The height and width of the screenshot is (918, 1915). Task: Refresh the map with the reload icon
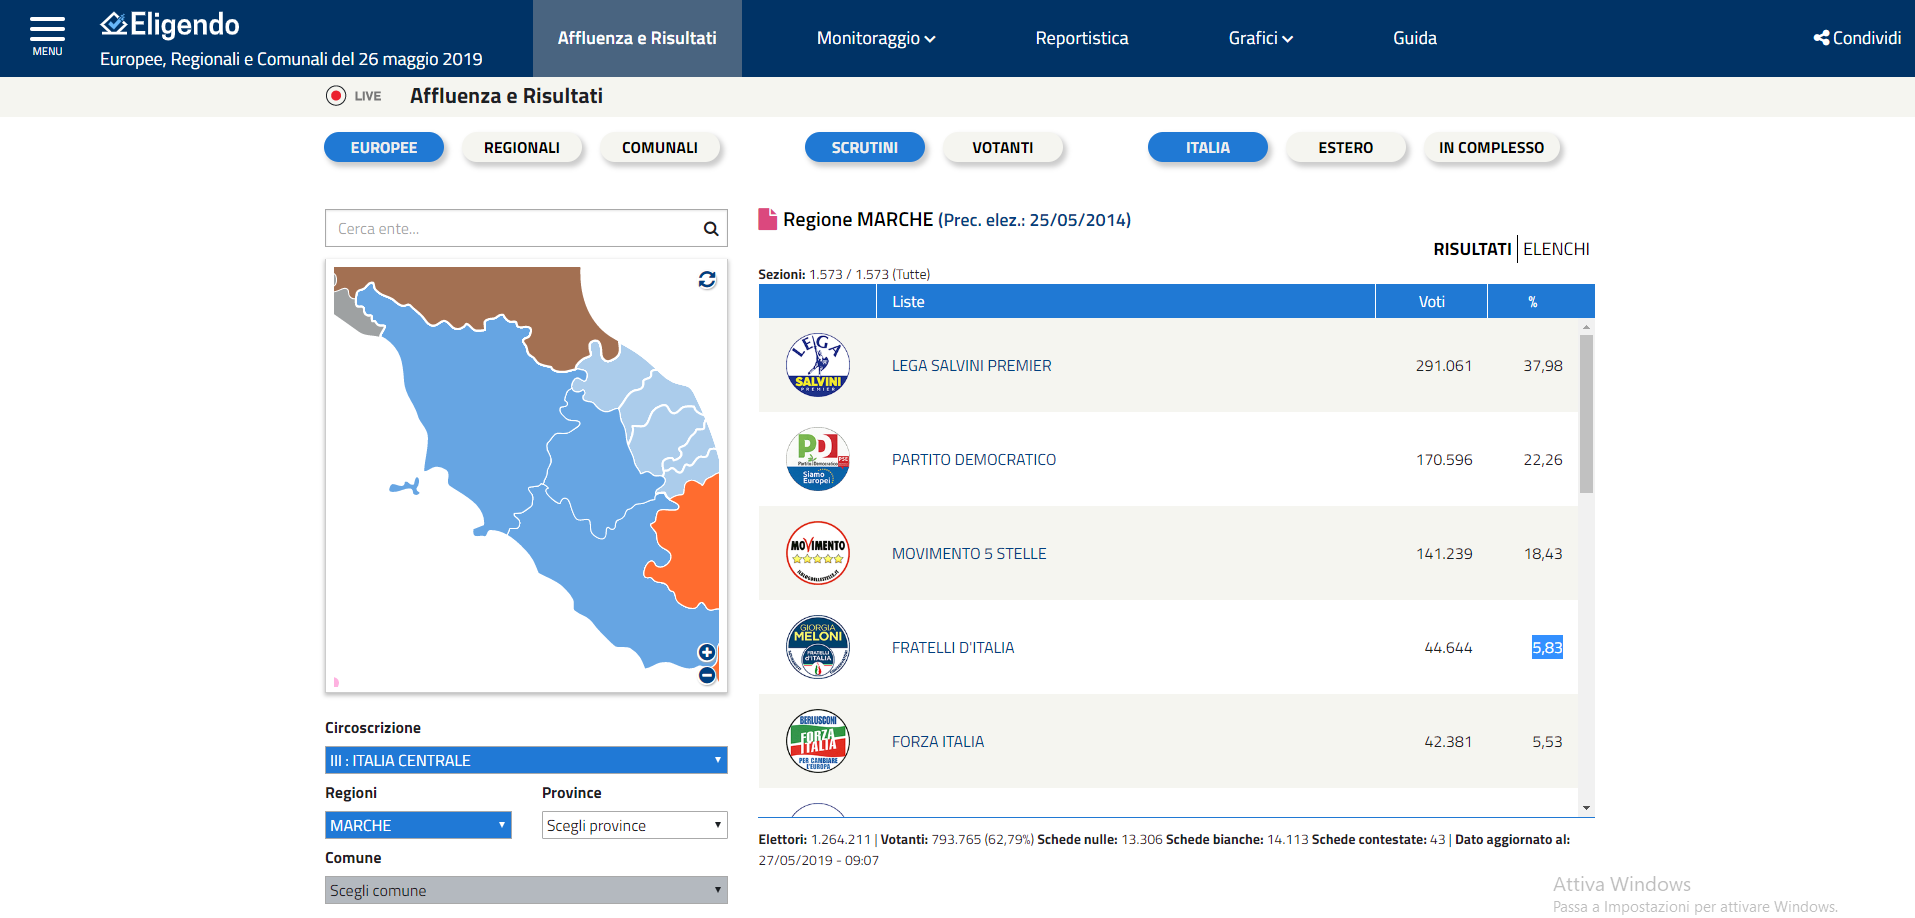coord(707,280)
